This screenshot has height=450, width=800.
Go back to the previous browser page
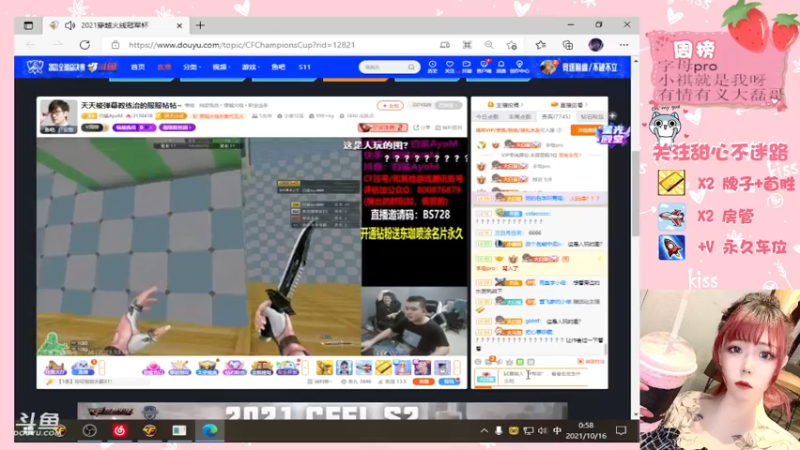pyautogui.click(x=31, y=45)
